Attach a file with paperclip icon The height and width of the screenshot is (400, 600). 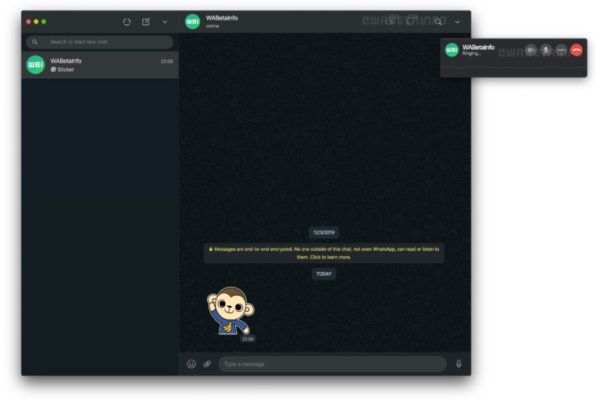[x=207, y=364]
